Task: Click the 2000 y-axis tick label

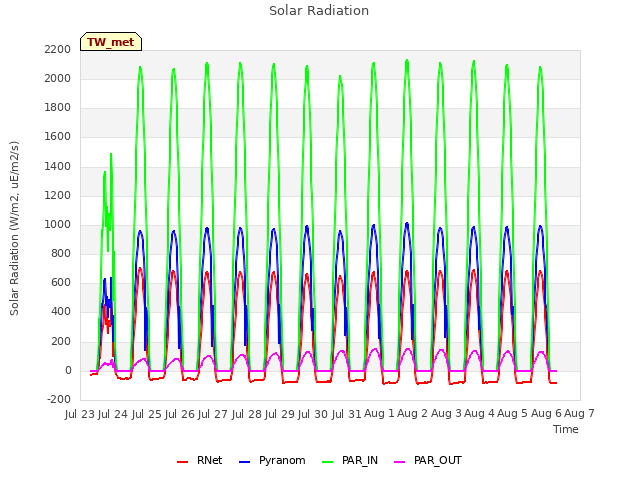Action: (58, 78)
